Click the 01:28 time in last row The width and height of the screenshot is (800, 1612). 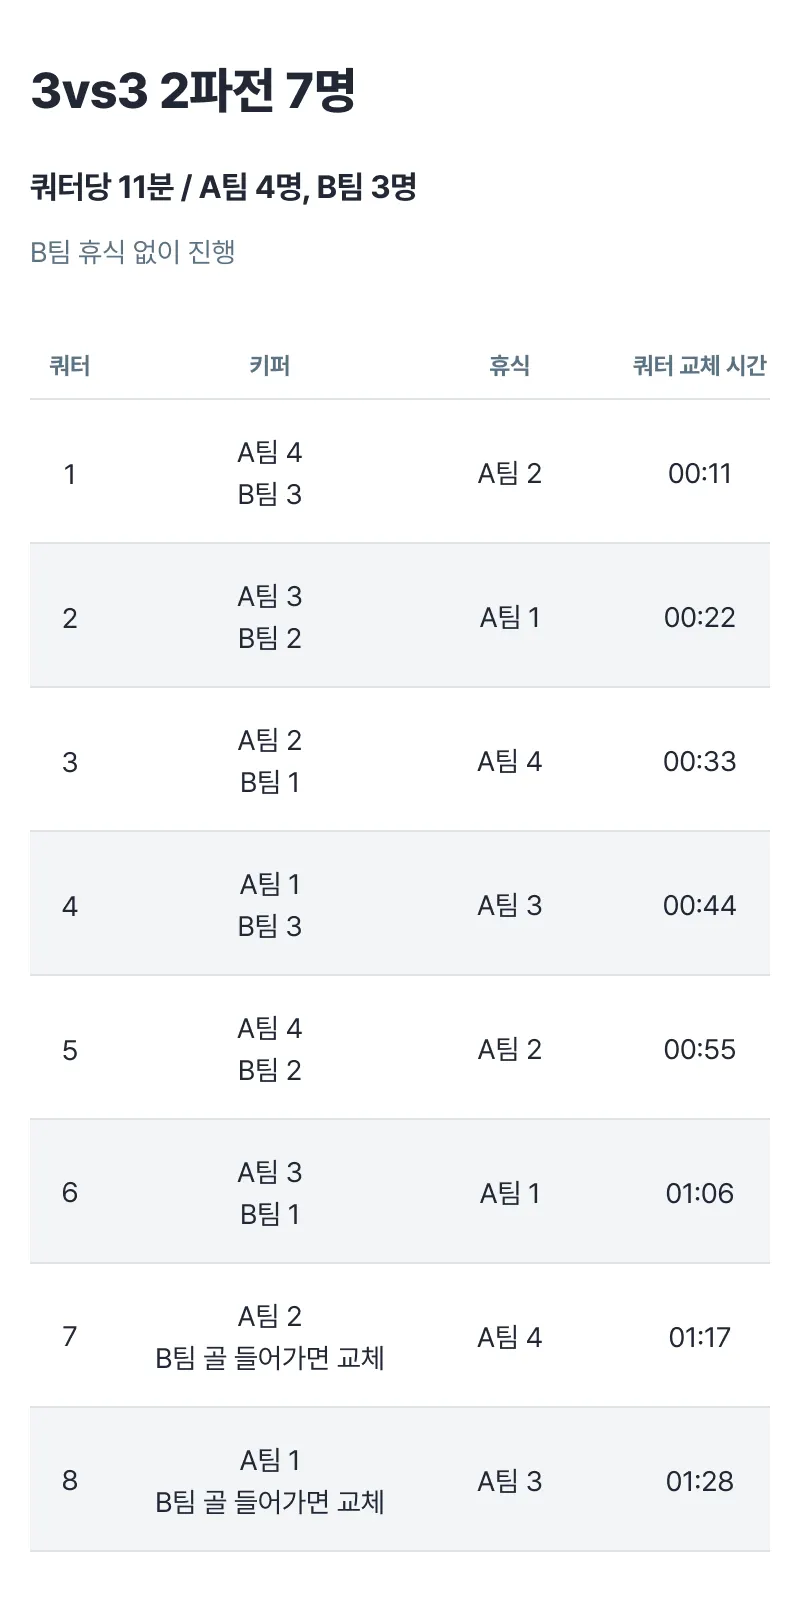click(x=700, y=1481)
